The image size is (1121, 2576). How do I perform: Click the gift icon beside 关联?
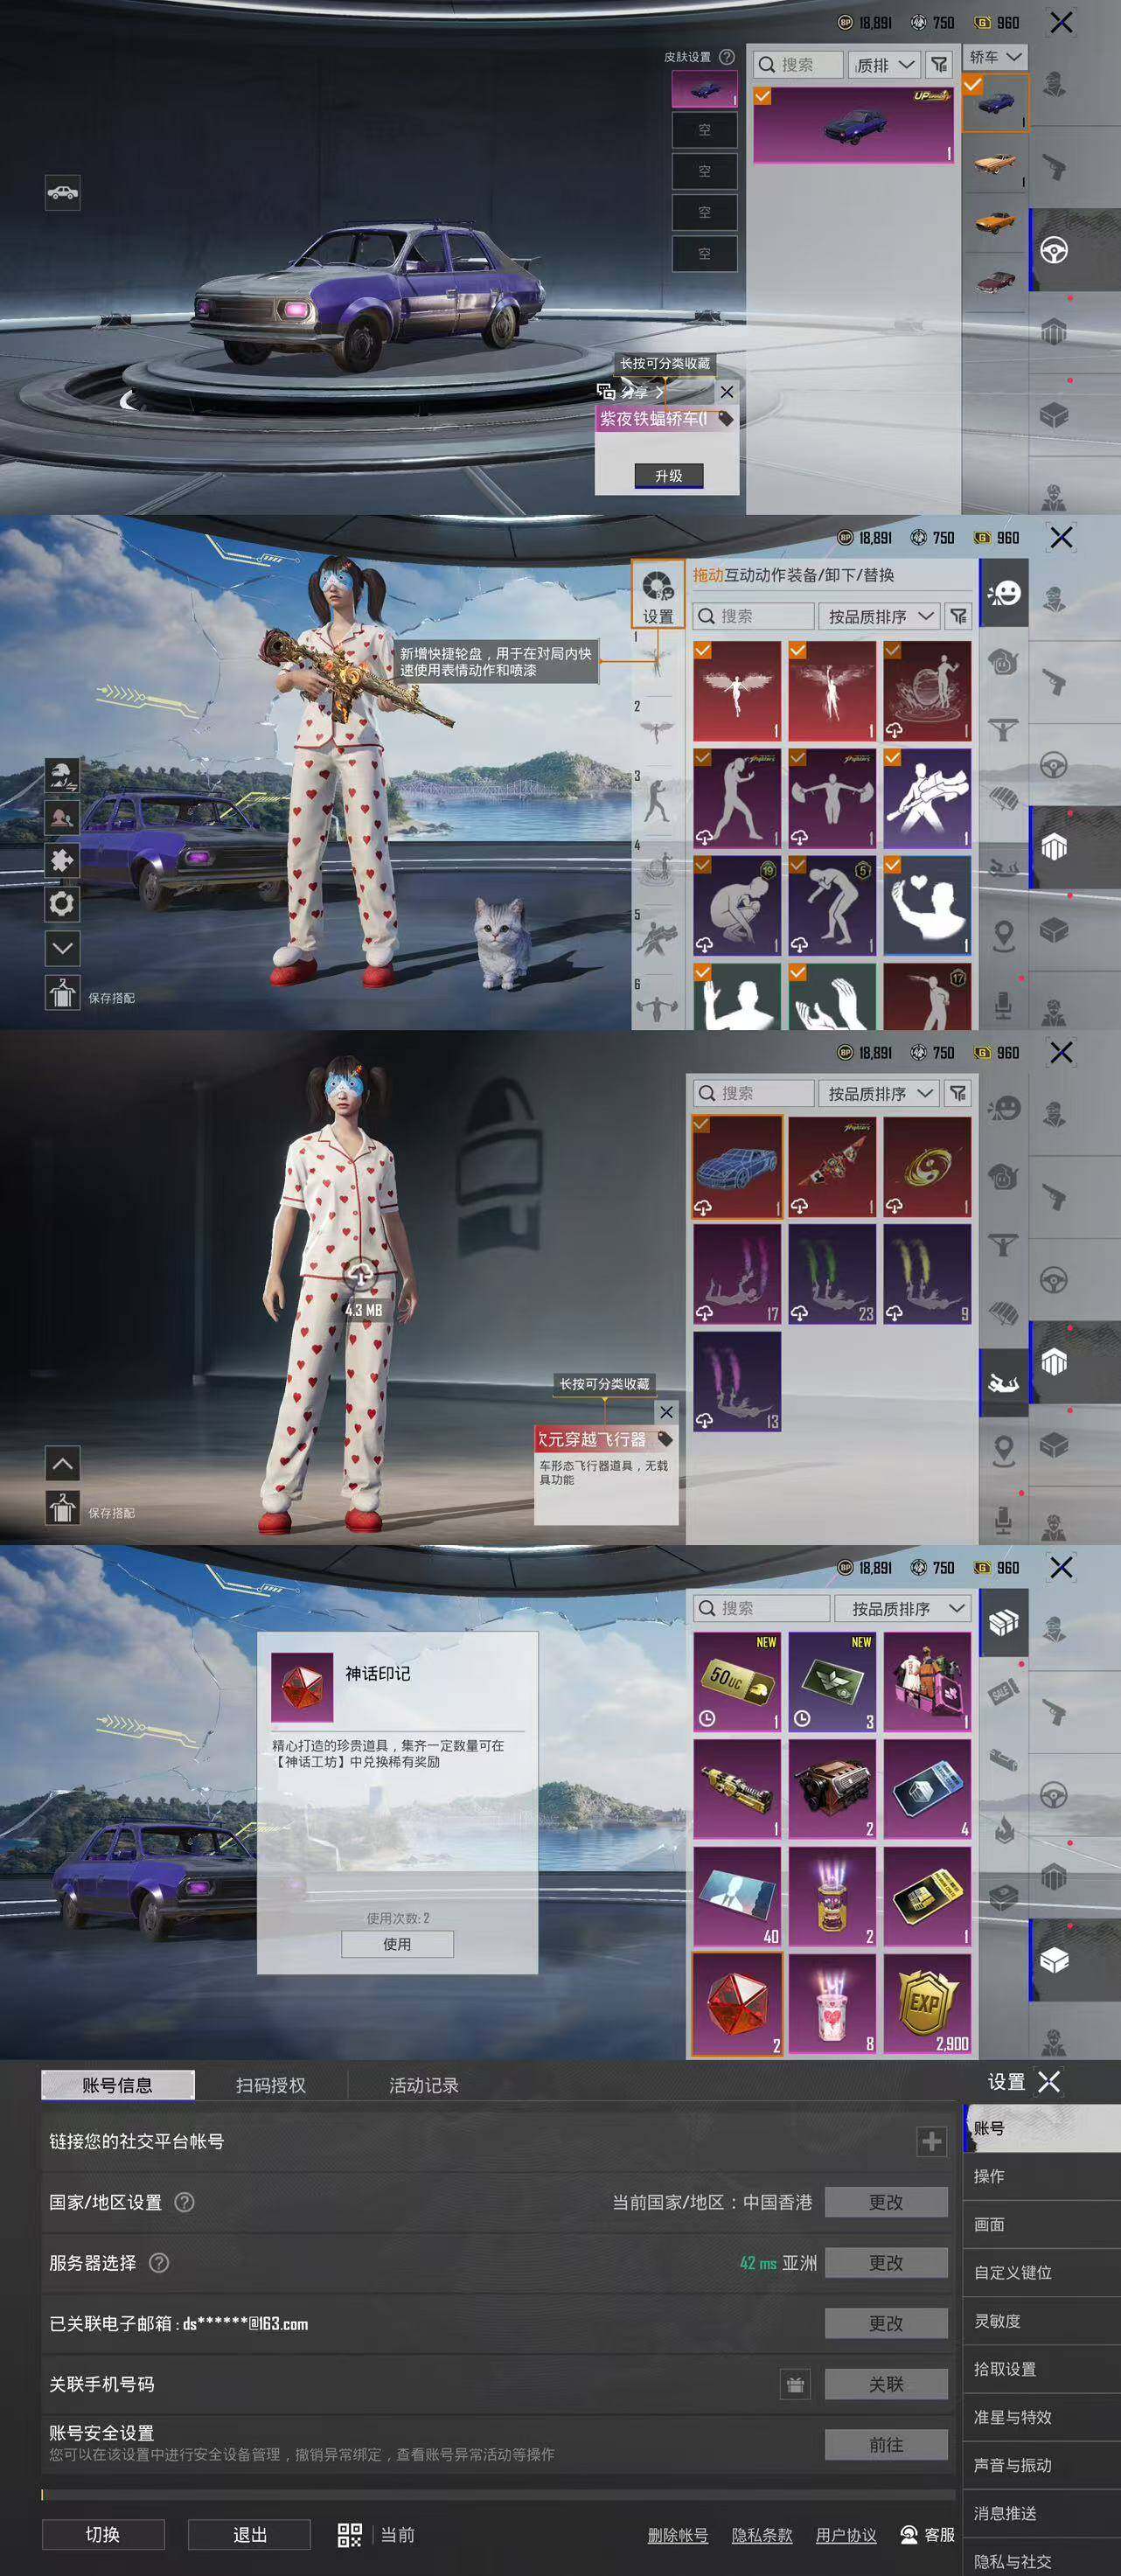point(795,2384)
